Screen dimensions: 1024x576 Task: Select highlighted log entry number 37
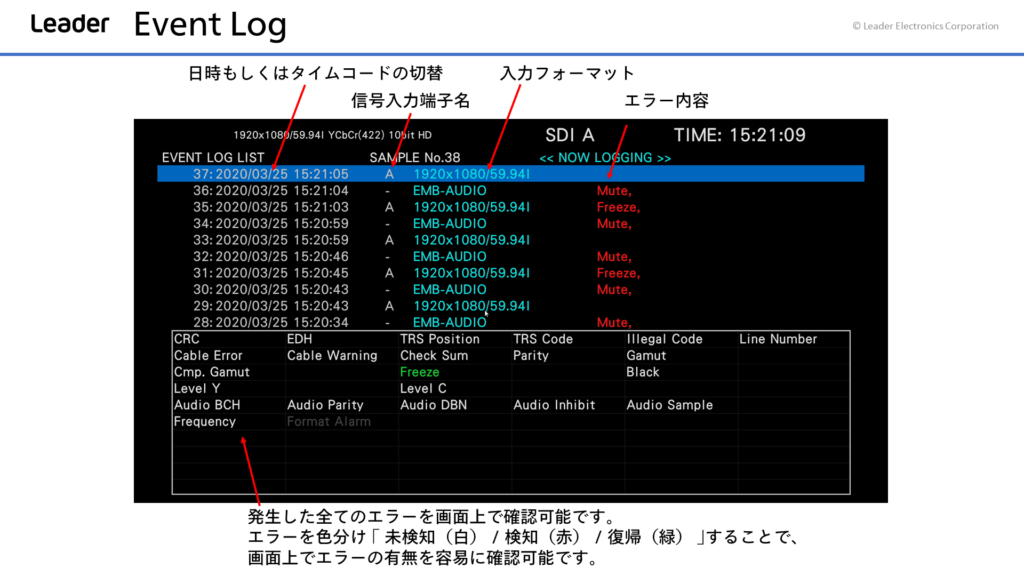tap(510, 174)
